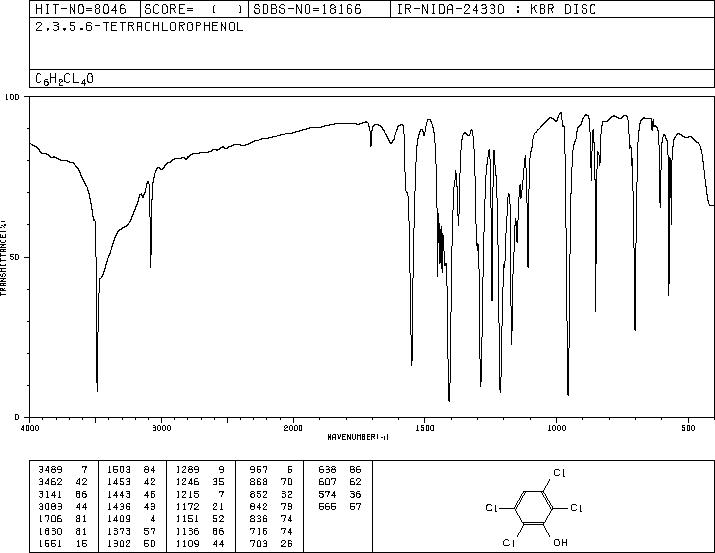
Task: Click the 100 y-axis tick label
Action: [12, 97]
